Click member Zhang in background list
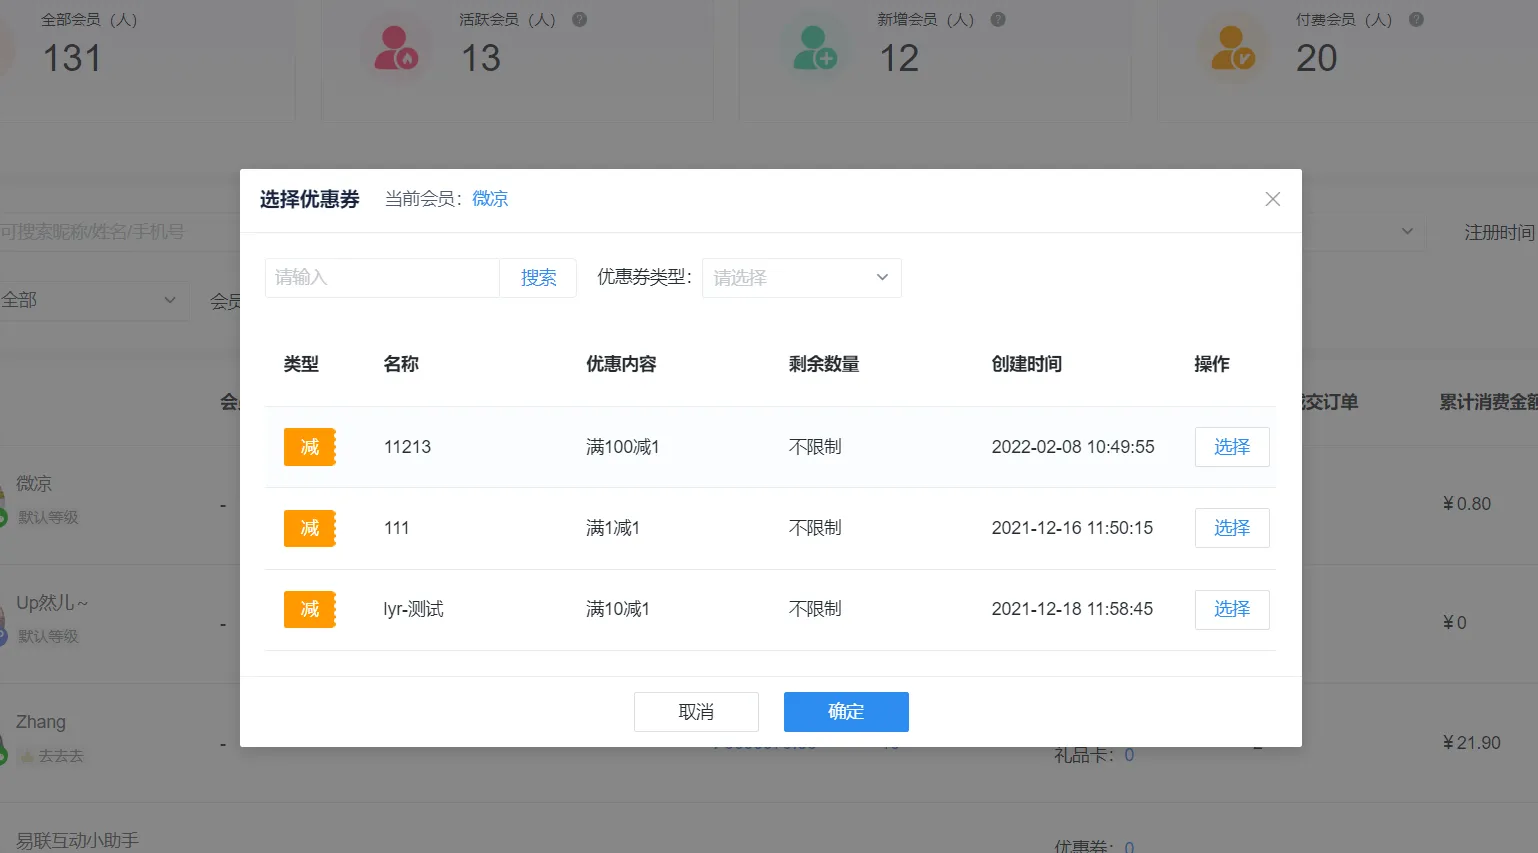Screen dimensions: 1538x853 [41, 722]
